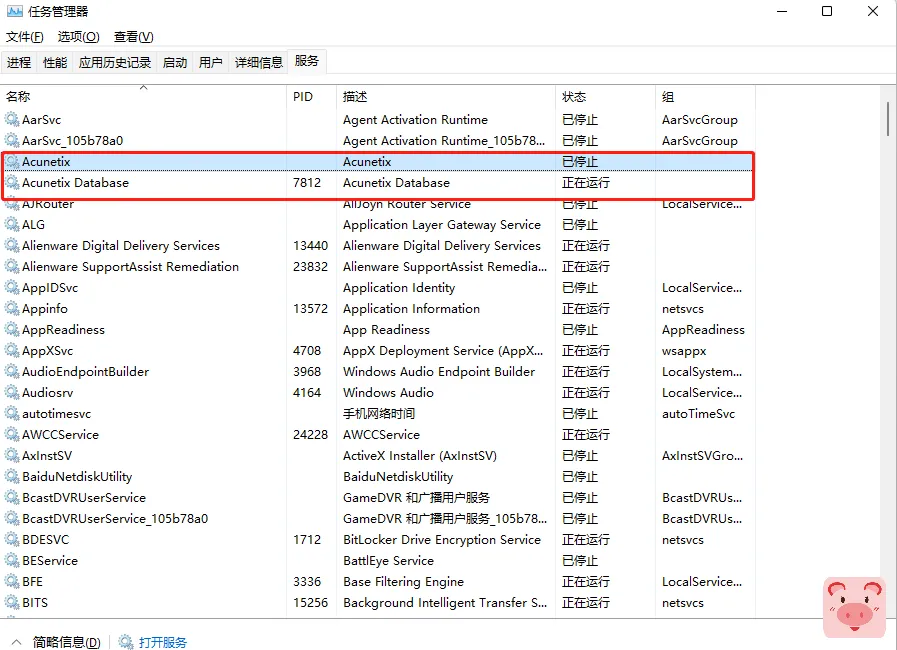Viewport: 897px width, 650px height.
Task: Sort by the 组 column header
Action: [705, 96]
